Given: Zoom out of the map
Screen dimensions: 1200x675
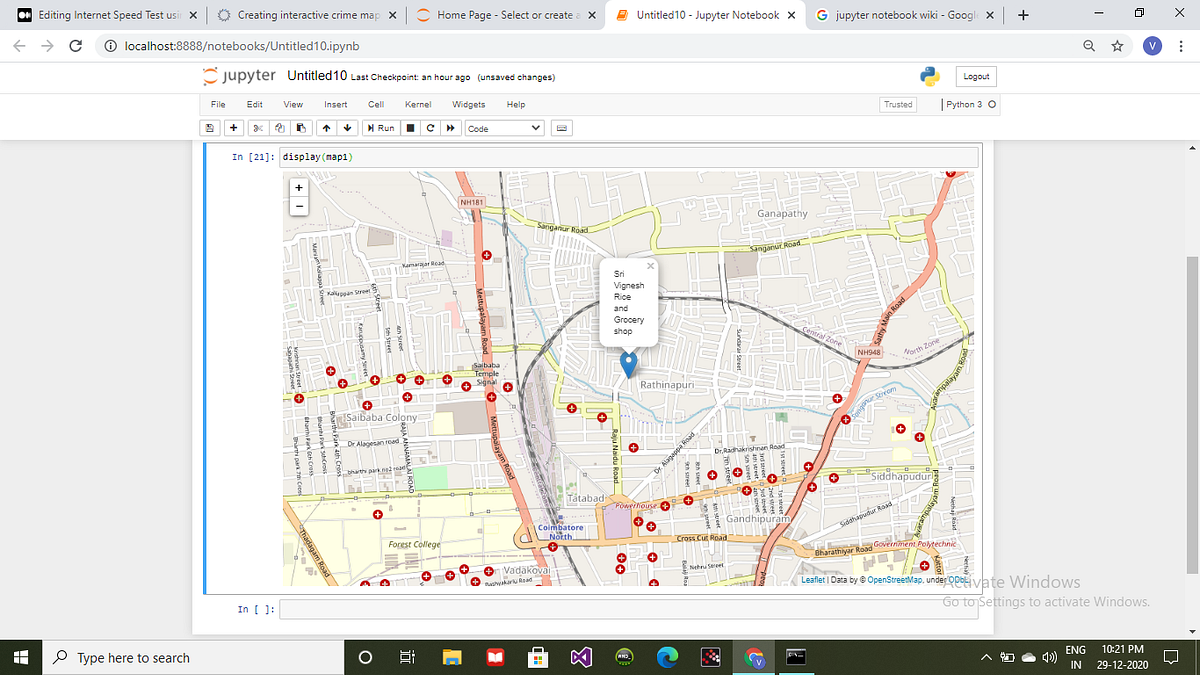Looking at the screenshot, I should click(298, 206).
